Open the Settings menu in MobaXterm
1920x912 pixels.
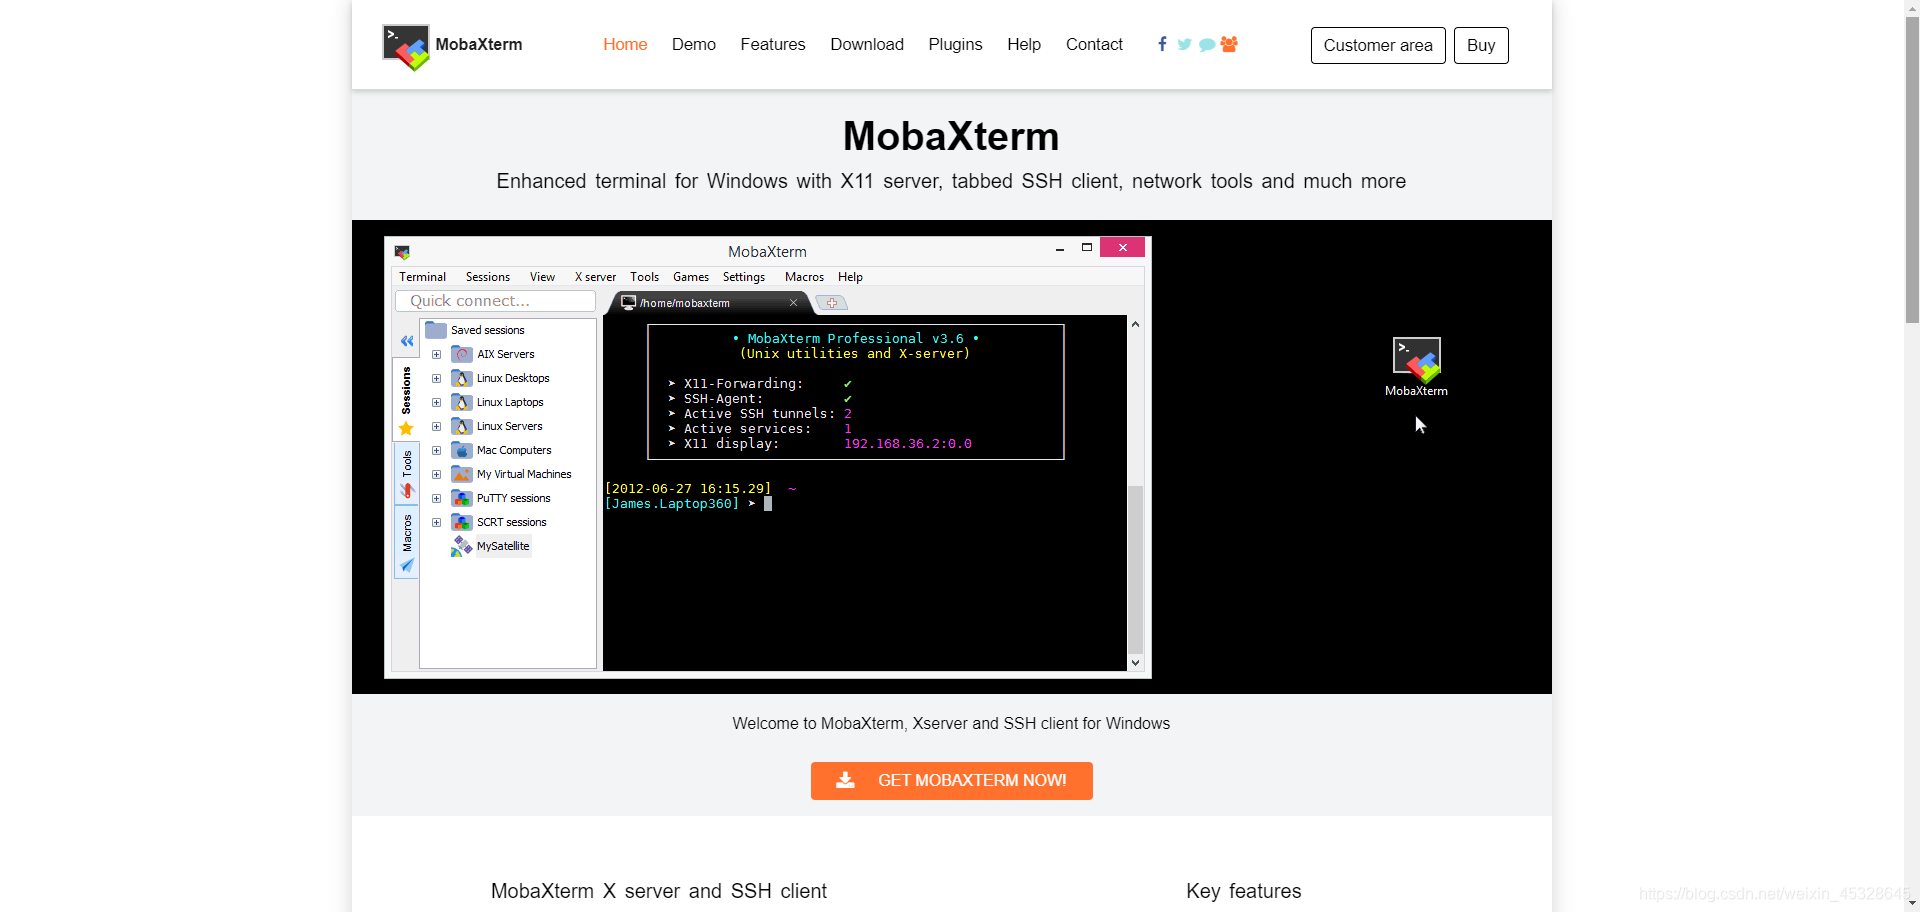tap(744, 277)
